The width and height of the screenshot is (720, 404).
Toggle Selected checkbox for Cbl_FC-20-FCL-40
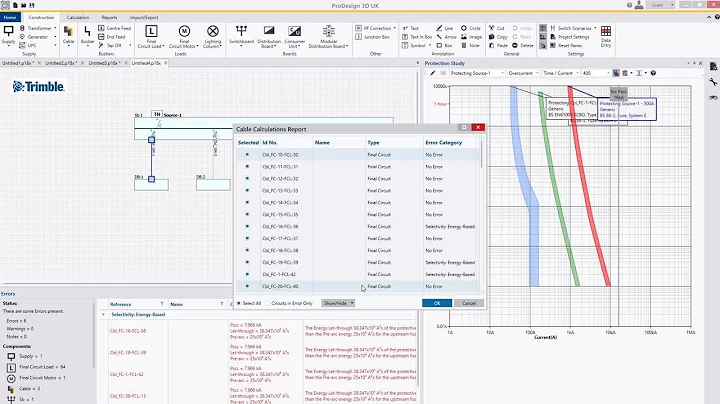coord(248,286)
